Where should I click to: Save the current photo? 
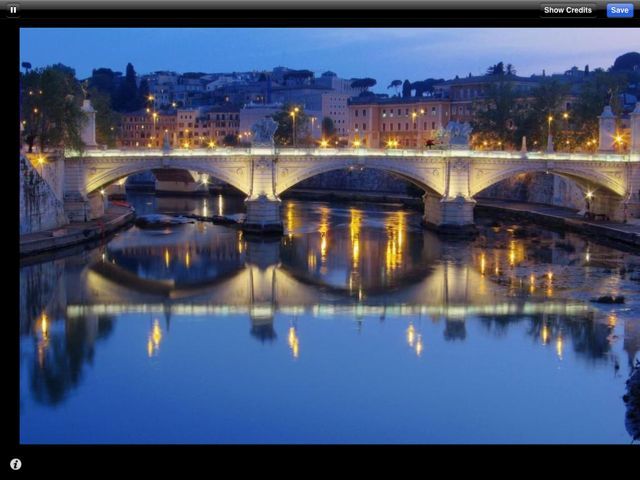pyautogui.click(x=620, y=10)
